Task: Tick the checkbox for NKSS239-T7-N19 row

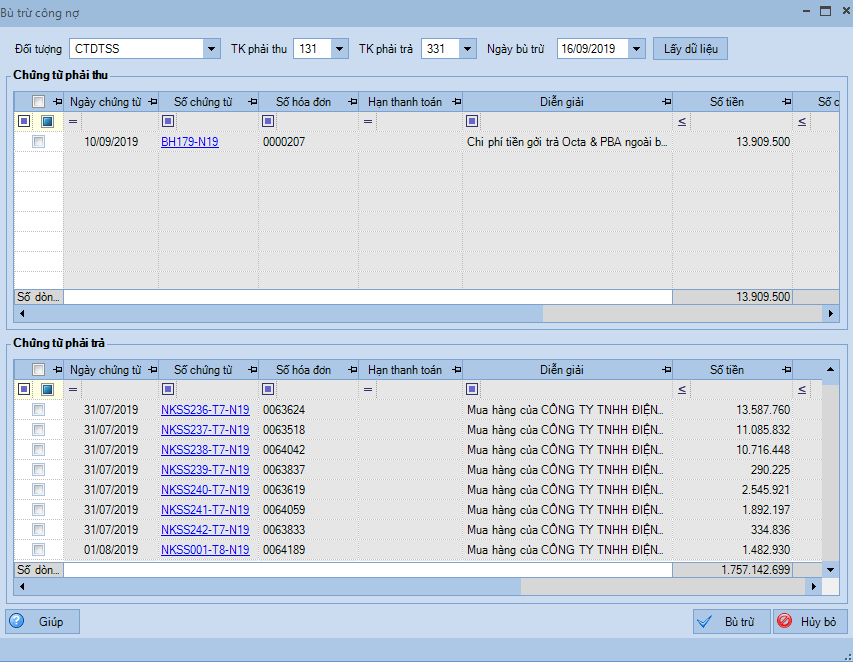Action: (38, 469)
